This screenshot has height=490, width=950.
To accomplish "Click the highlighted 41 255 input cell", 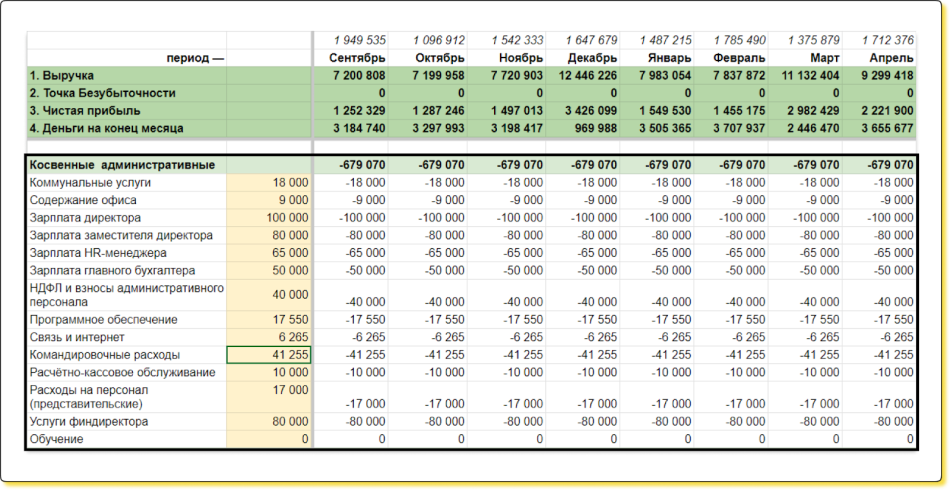I will tap(269, 354).
